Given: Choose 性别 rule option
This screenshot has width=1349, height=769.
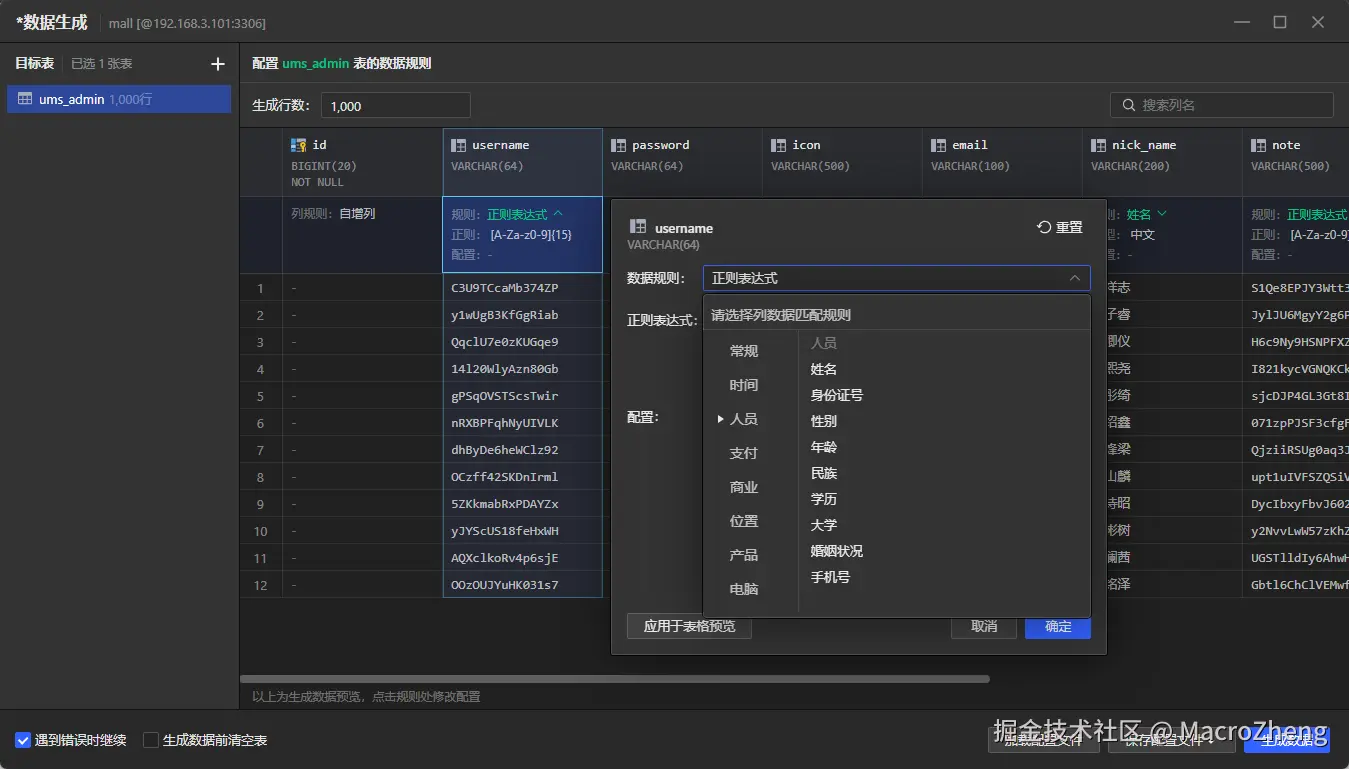Looking at the screenshot, I should [824, 421].
